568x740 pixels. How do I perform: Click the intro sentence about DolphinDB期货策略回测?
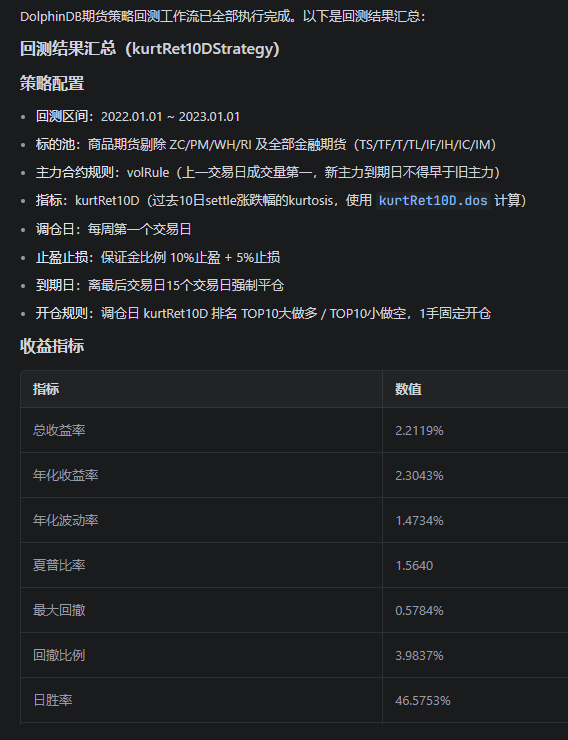click(x=223, y=17)
